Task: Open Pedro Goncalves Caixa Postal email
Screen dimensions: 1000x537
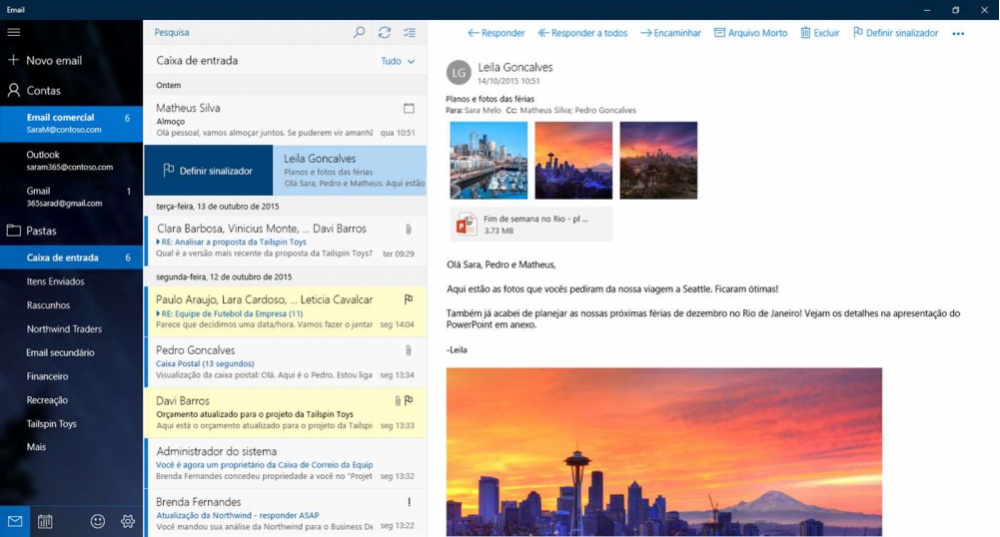Action: coord(286,362)
